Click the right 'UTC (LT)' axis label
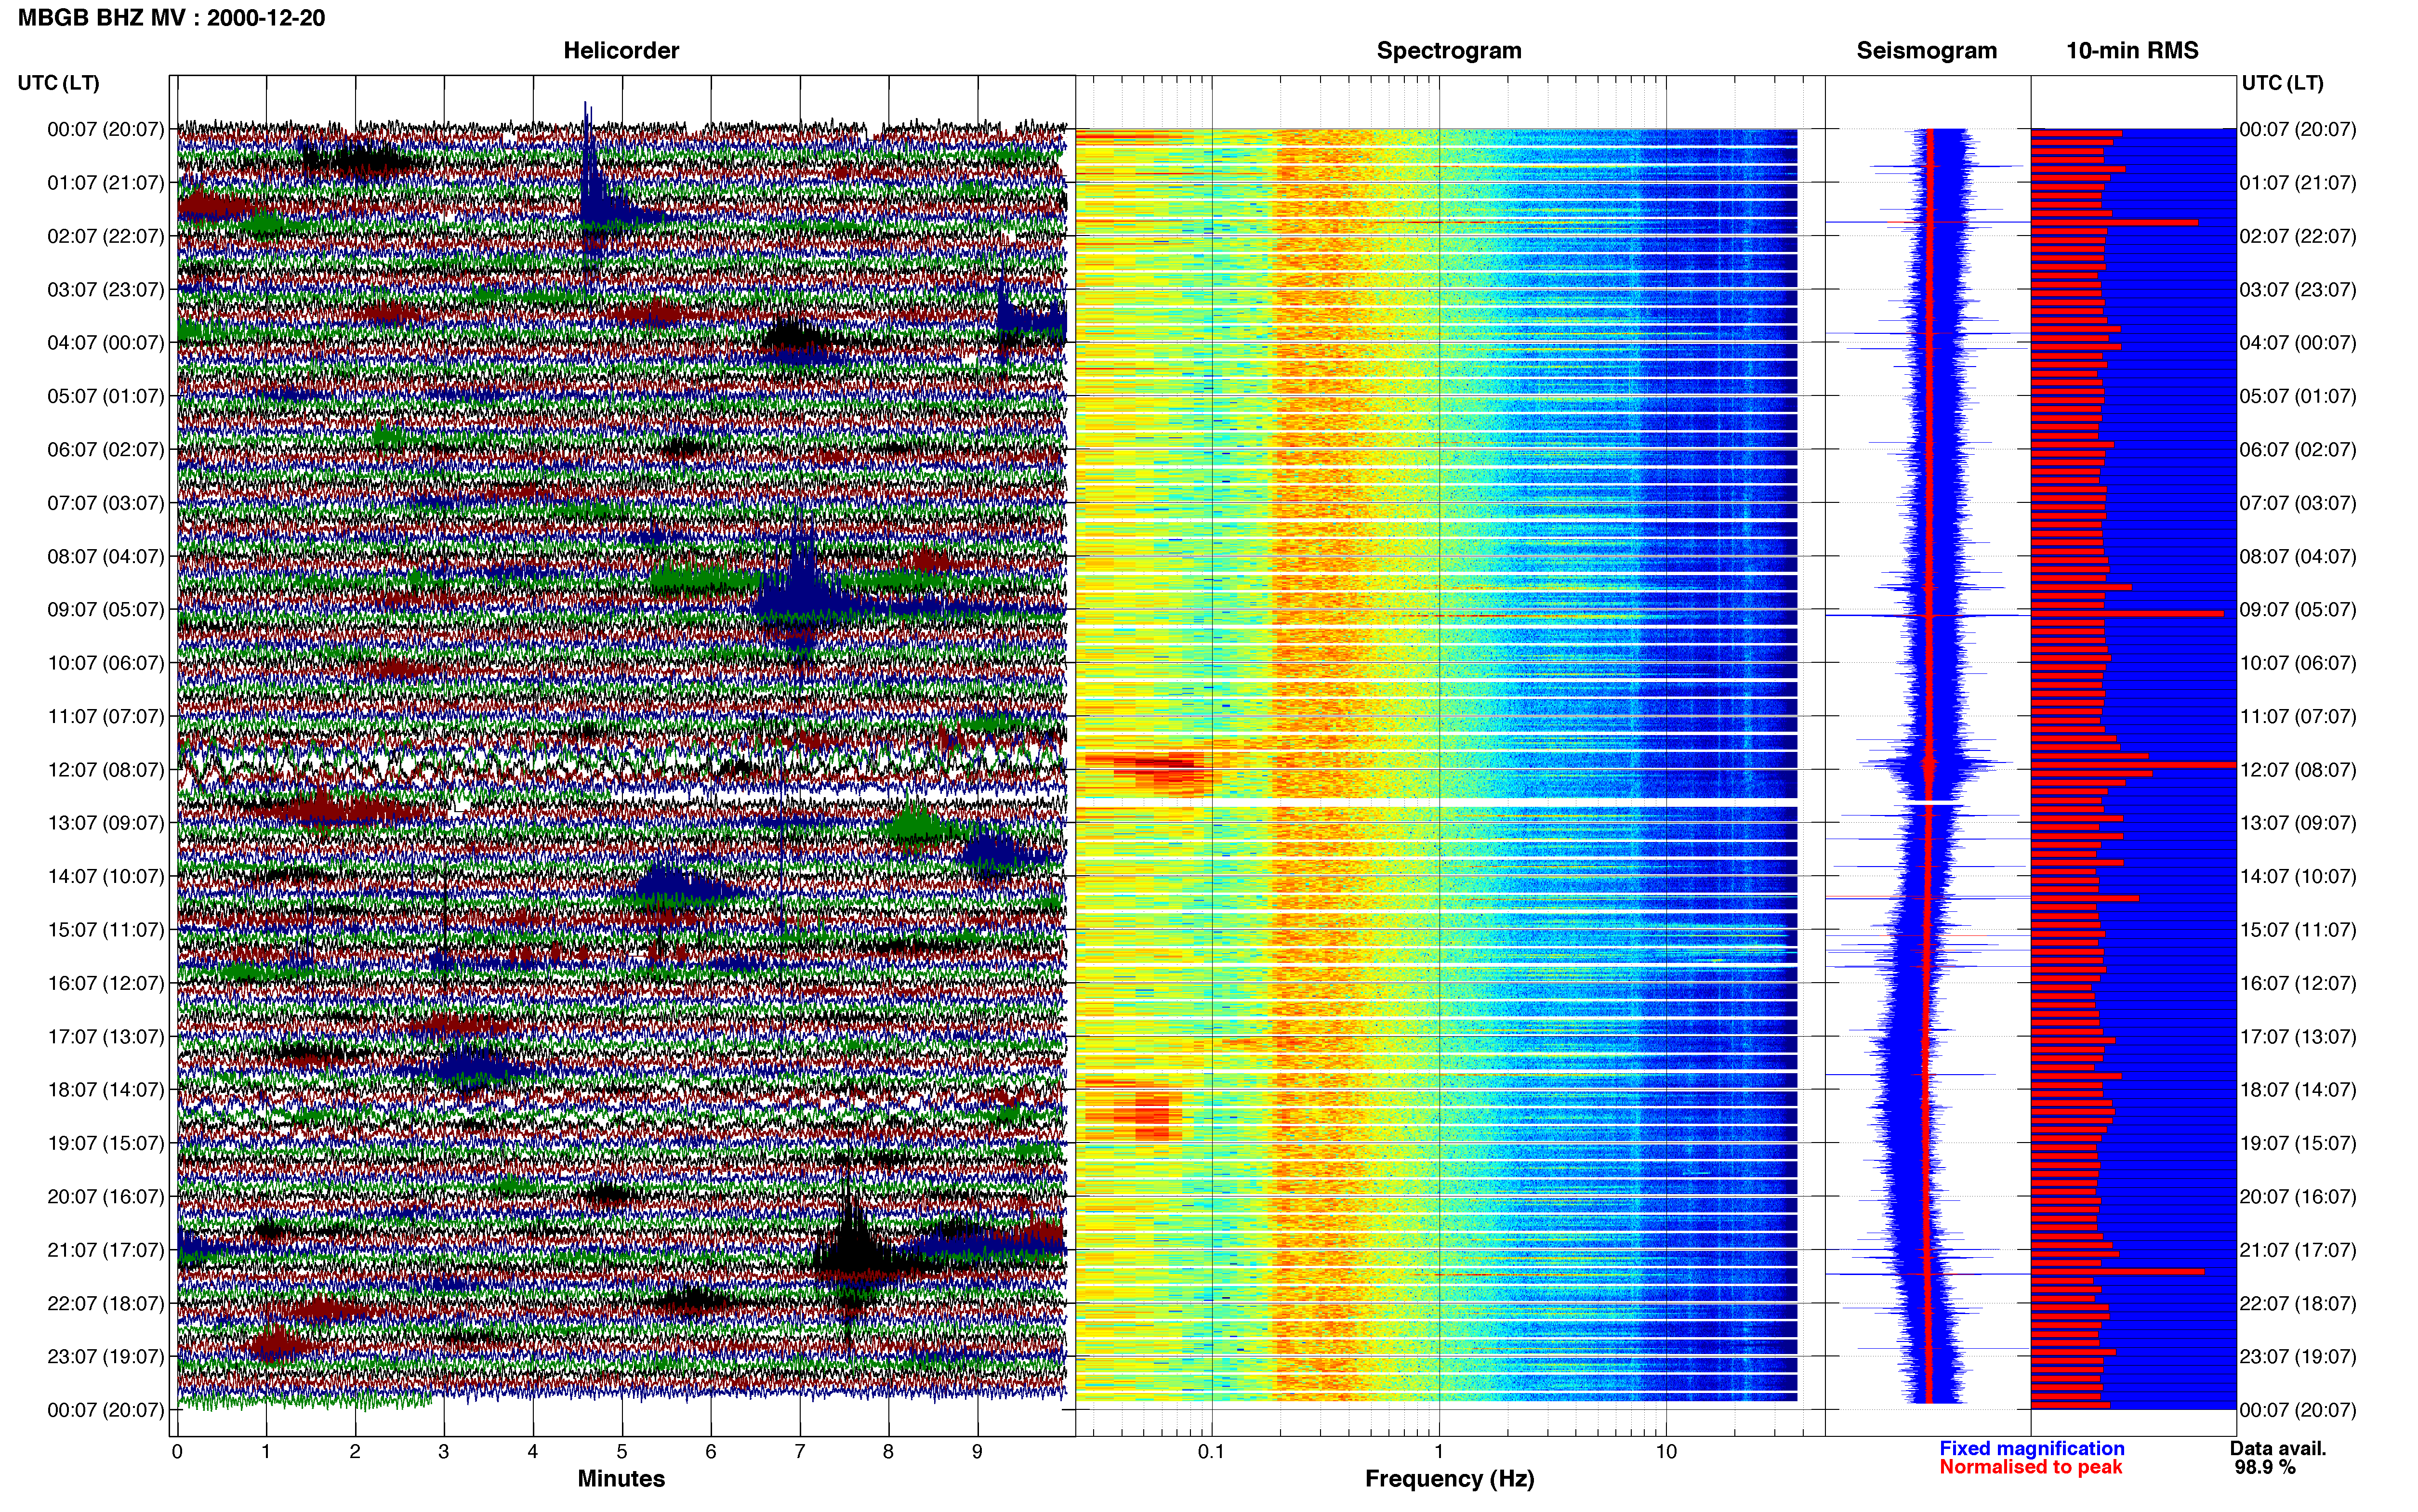The image size is (2418, 1512). [x=2282, y=82]
